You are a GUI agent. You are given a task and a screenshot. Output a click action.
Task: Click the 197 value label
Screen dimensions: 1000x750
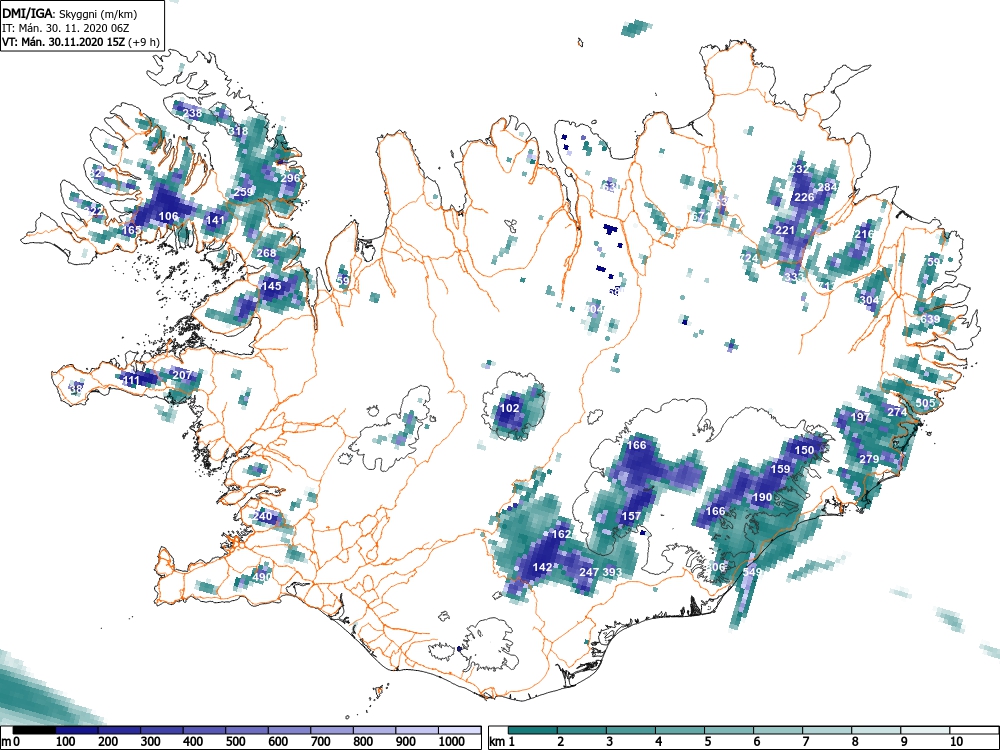click(x=860, y=416)
